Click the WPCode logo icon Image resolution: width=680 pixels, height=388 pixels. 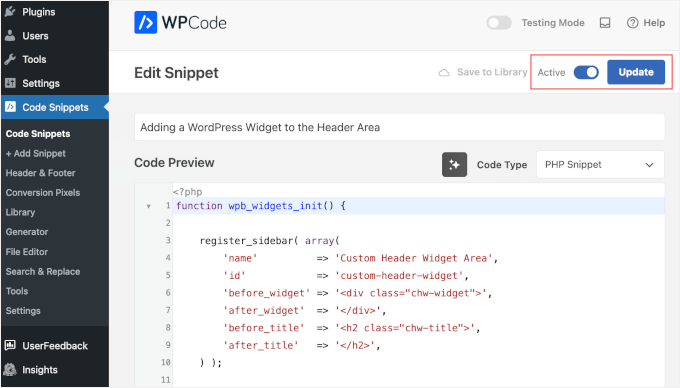tap(145, 23)
